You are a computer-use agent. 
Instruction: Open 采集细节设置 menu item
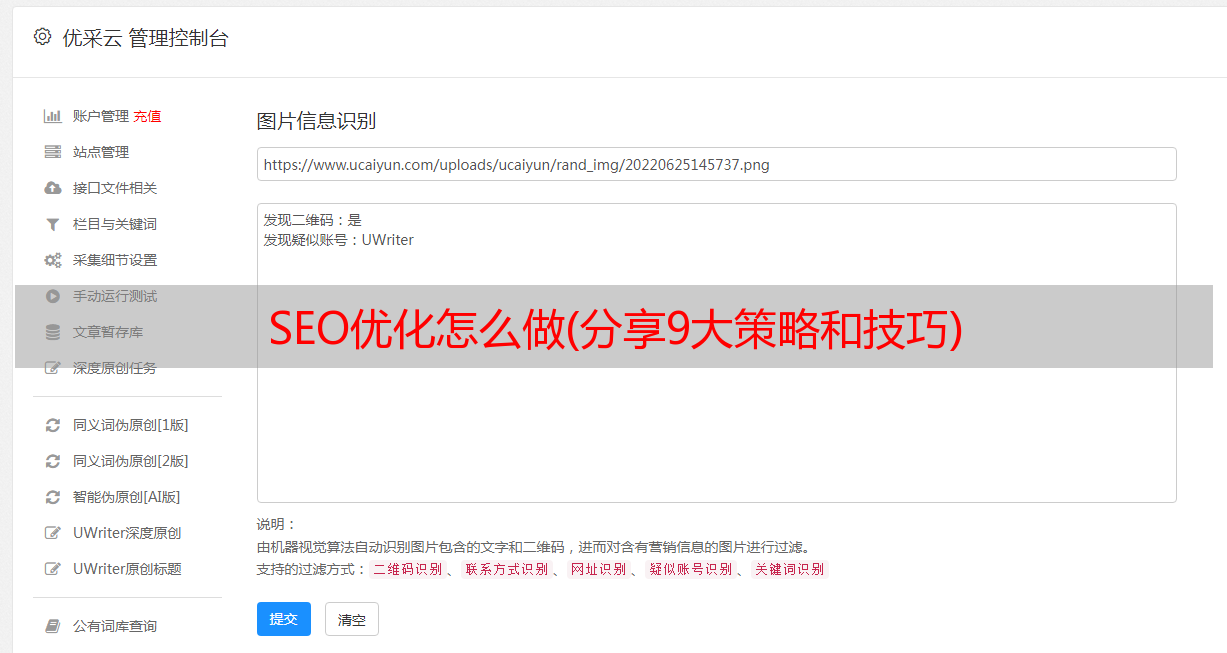tap(115, 260)
